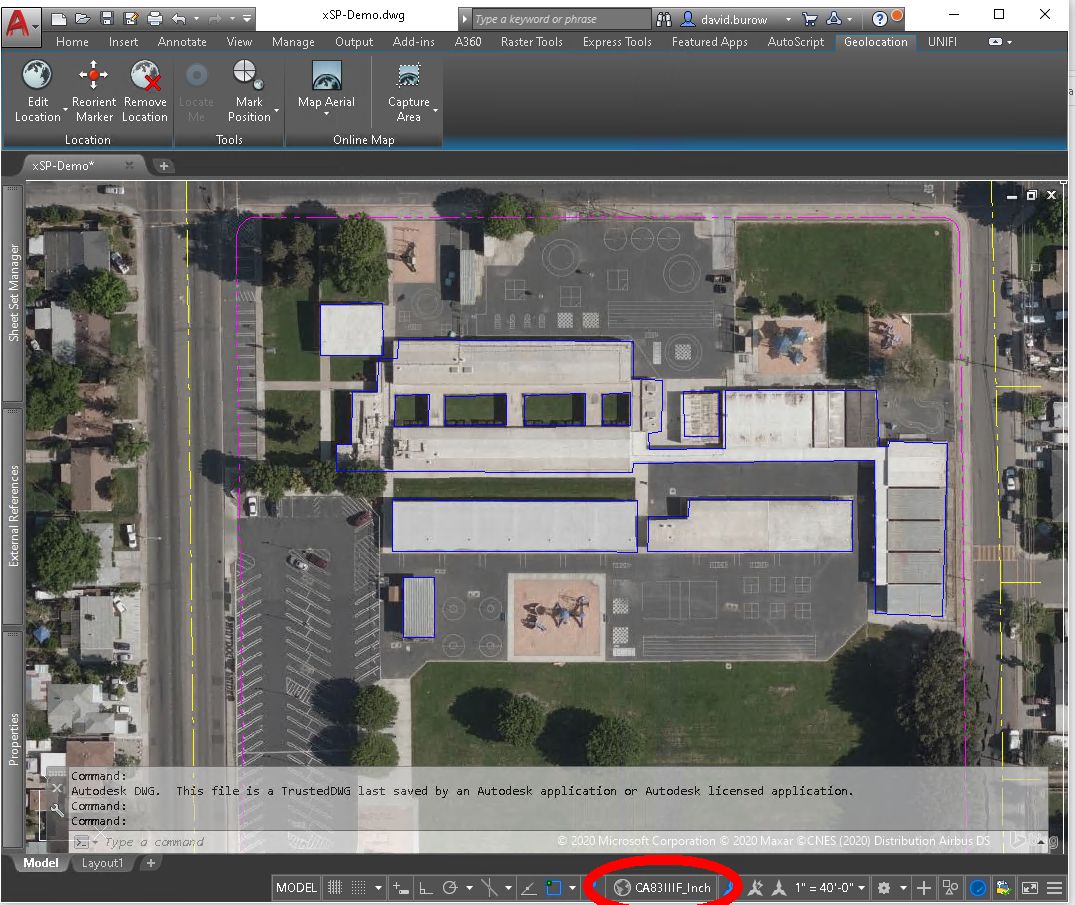
Task: Open the Output ribbon tab
Action: pos(354,42)
